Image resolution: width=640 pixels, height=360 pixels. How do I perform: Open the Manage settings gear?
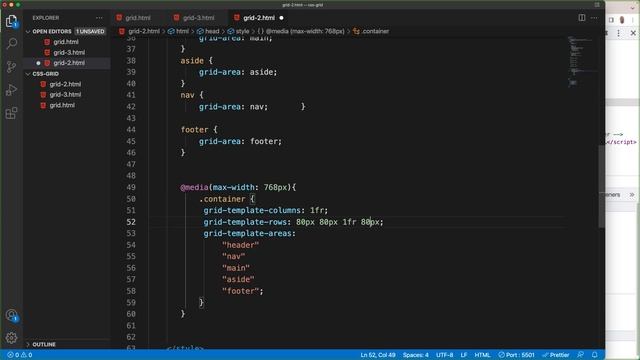click(11, 338)
